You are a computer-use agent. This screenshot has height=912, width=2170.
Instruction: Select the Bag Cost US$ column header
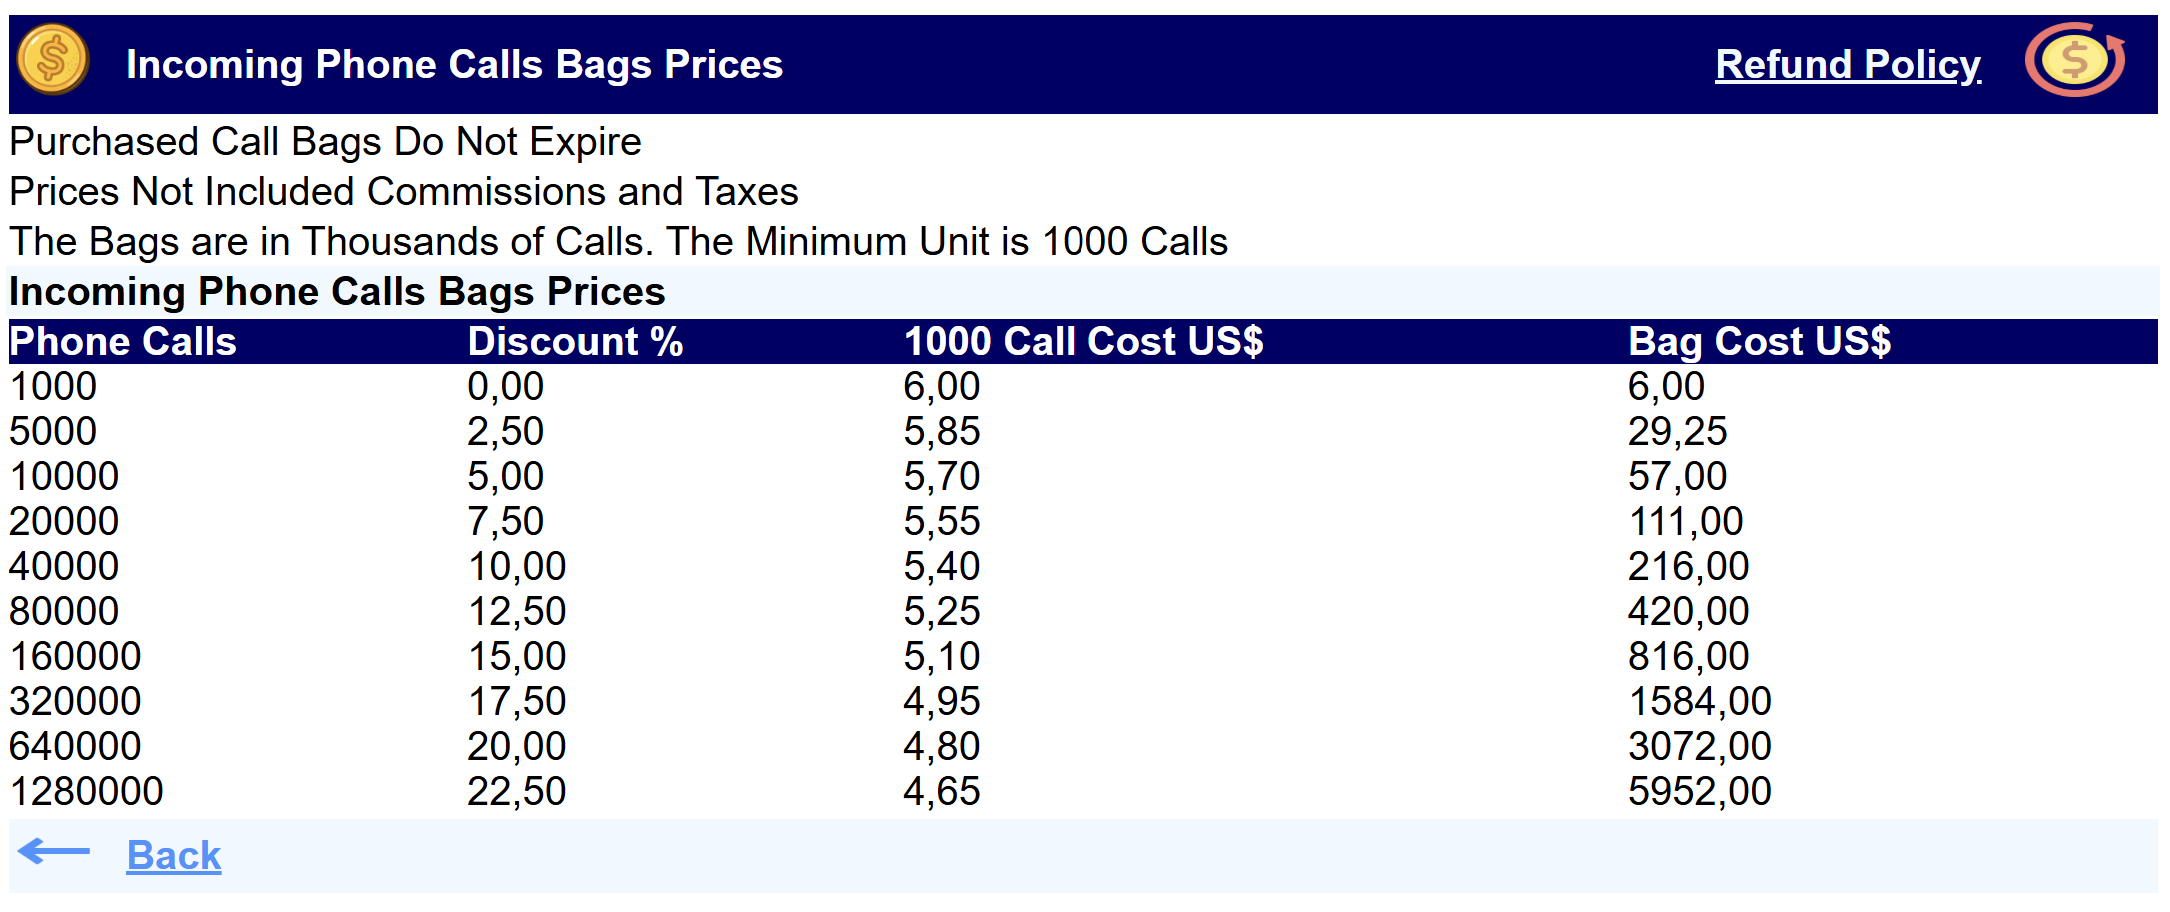(1759, 342)
